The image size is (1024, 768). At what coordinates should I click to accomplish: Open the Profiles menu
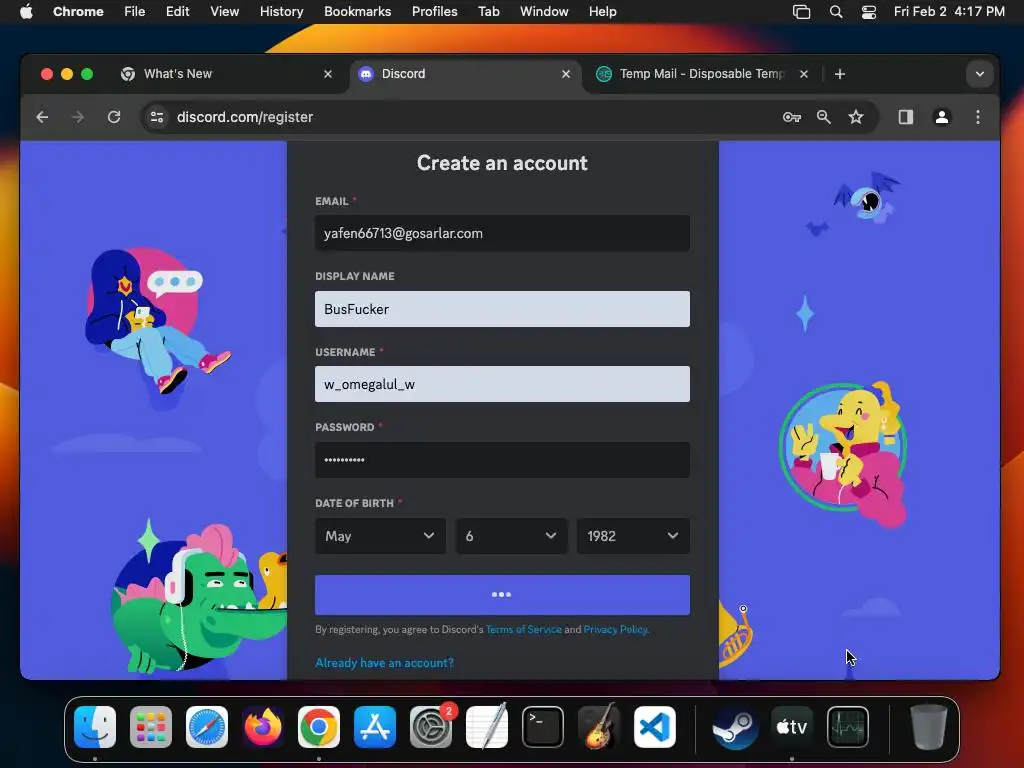click(434, 12)
